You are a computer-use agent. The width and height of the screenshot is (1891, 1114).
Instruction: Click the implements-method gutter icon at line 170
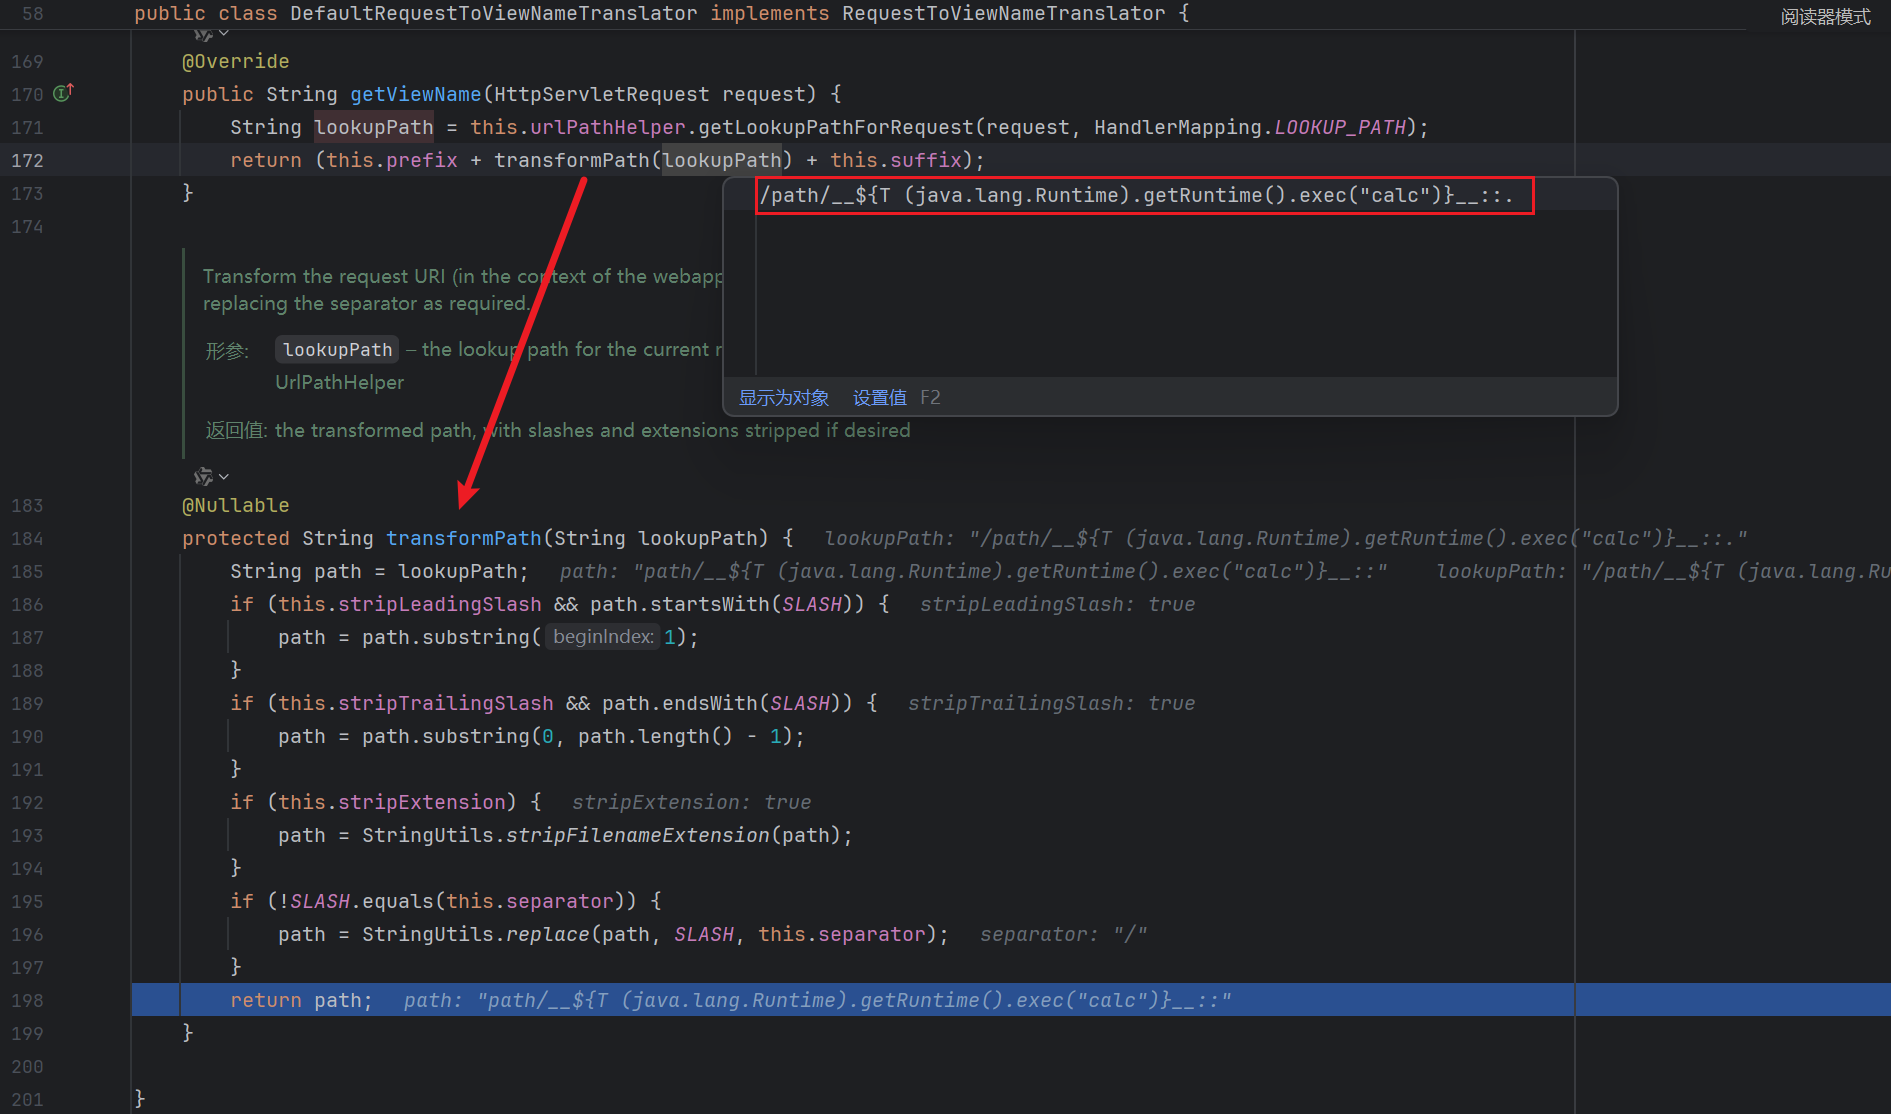[63, 93]
